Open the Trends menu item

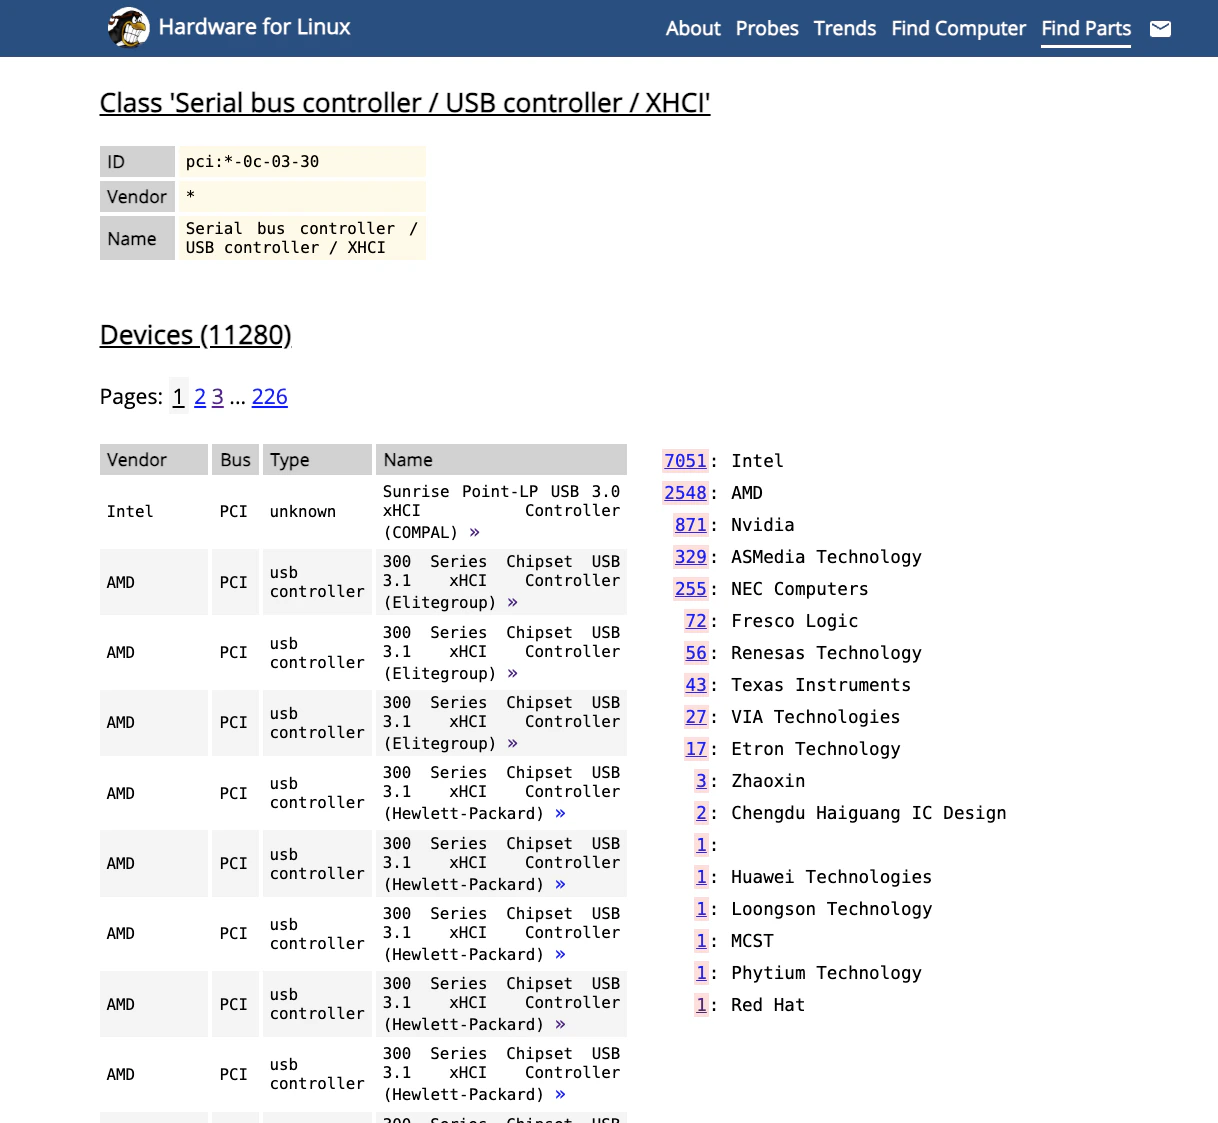(x=844, y=29)
